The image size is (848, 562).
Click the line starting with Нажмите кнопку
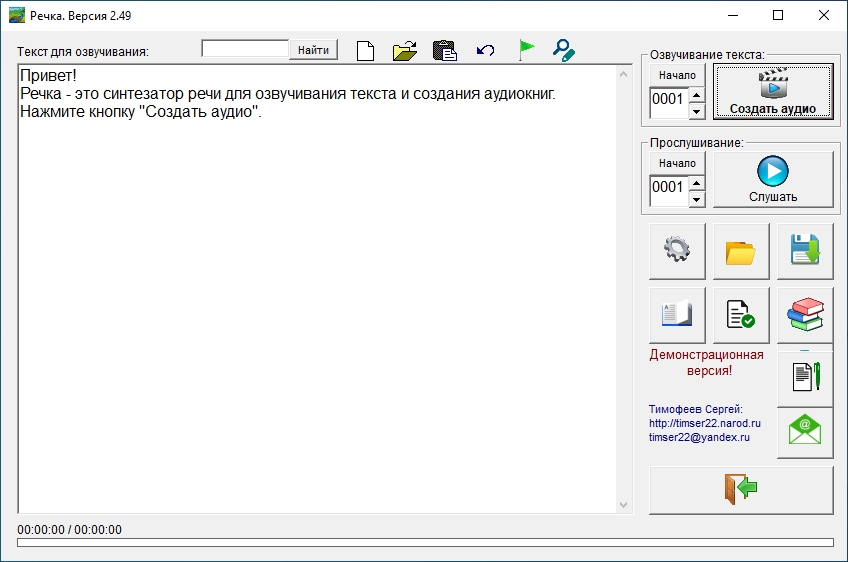[141, 111]
